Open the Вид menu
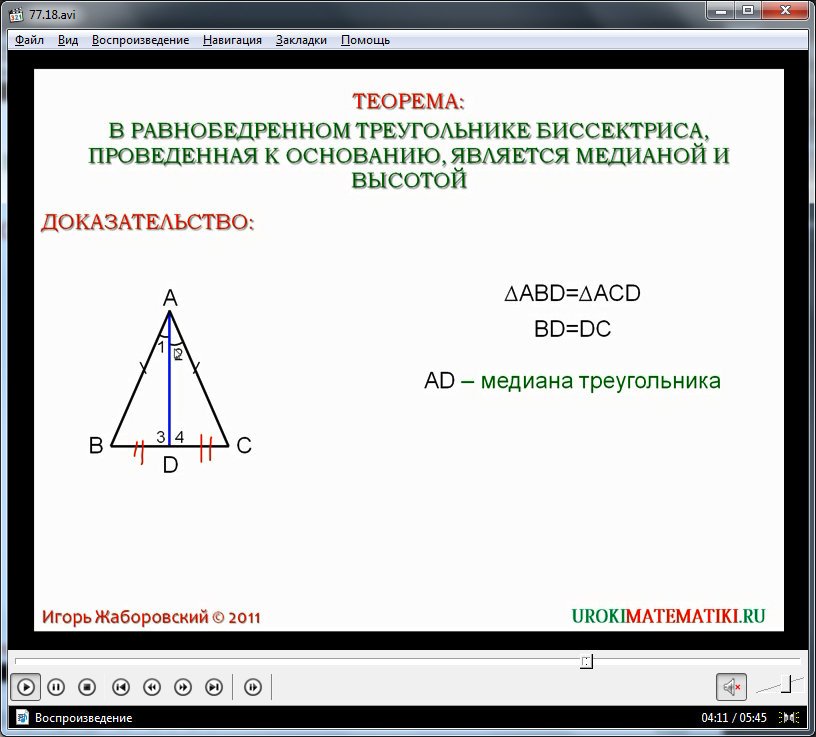Screen dimensions: 816x737 68,40
